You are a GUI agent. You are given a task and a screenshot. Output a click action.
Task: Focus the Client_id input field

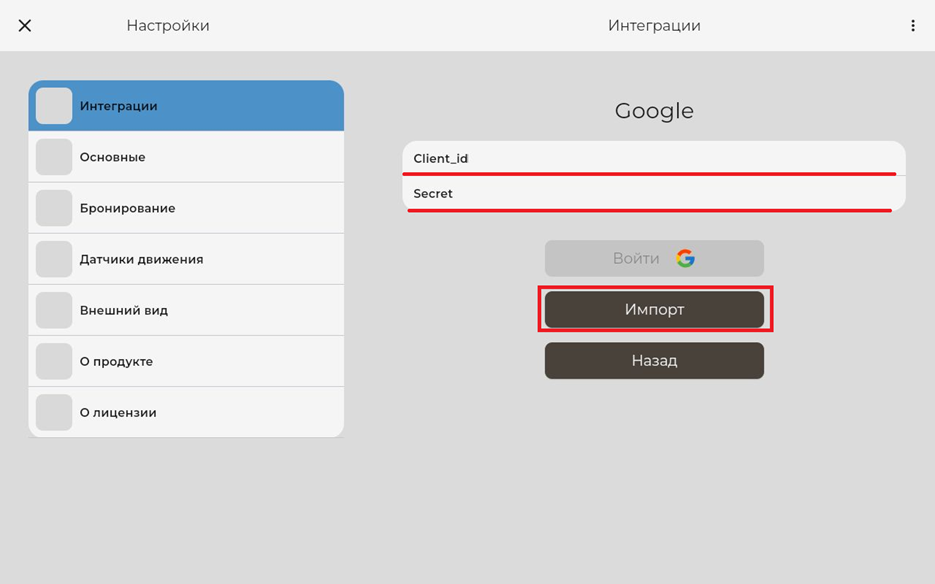click(654, 158)
